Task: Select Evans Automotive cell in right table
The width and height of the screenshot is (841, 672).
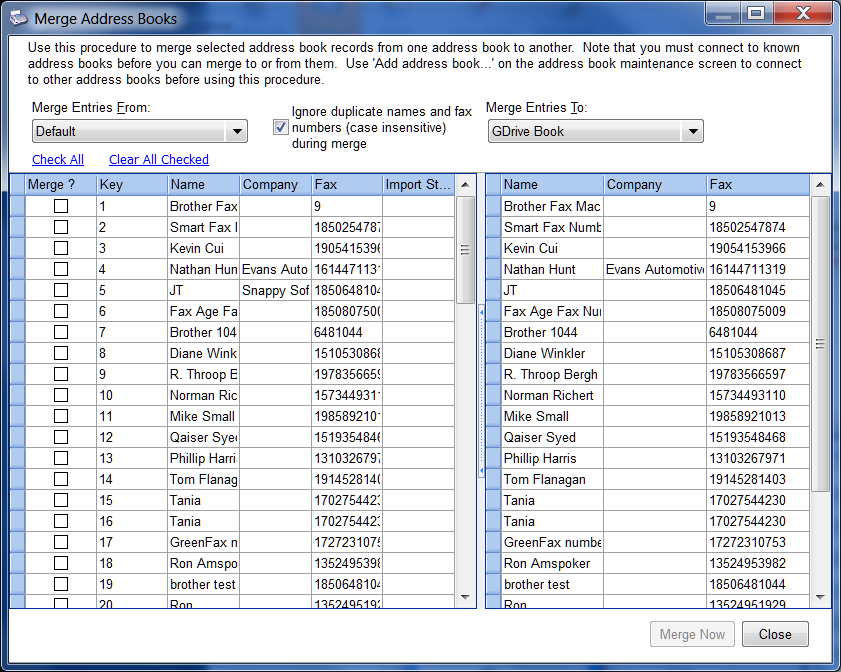Action: coord(654,269)
